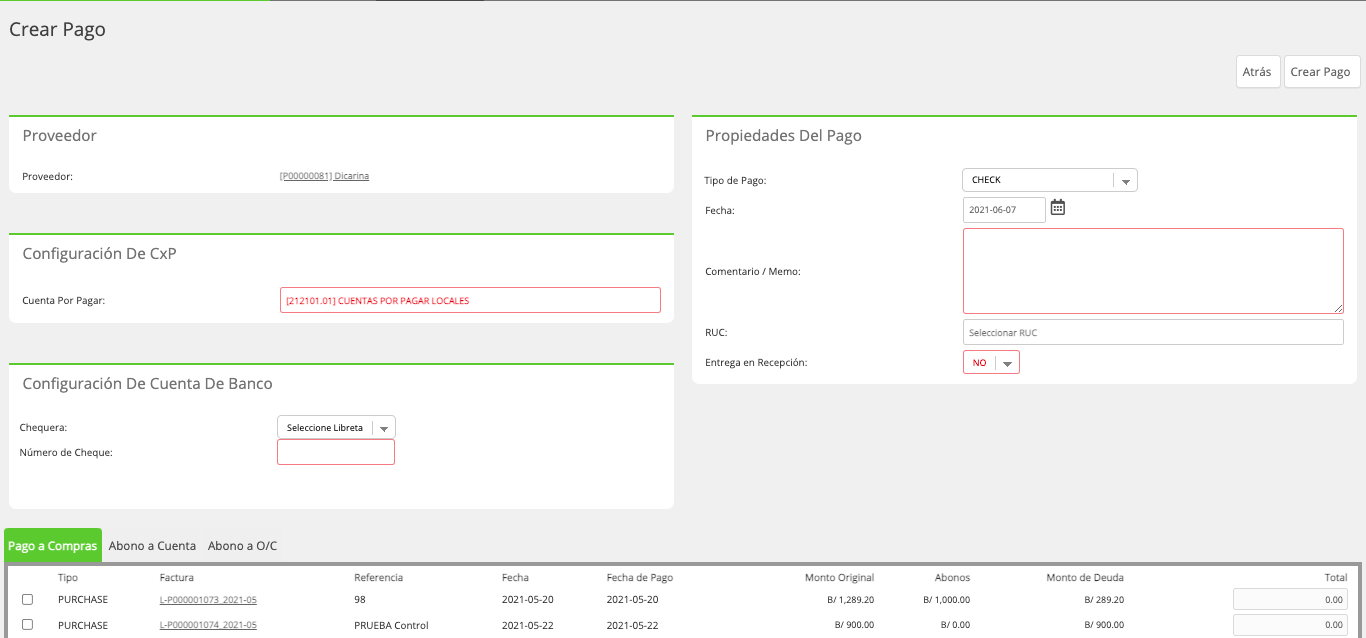Image resolution: width=1366 pixels, height=638 pixels.
Task: Click the Monto de Deuda column header
Action: pyautogui.click(x=1085, y=578)
